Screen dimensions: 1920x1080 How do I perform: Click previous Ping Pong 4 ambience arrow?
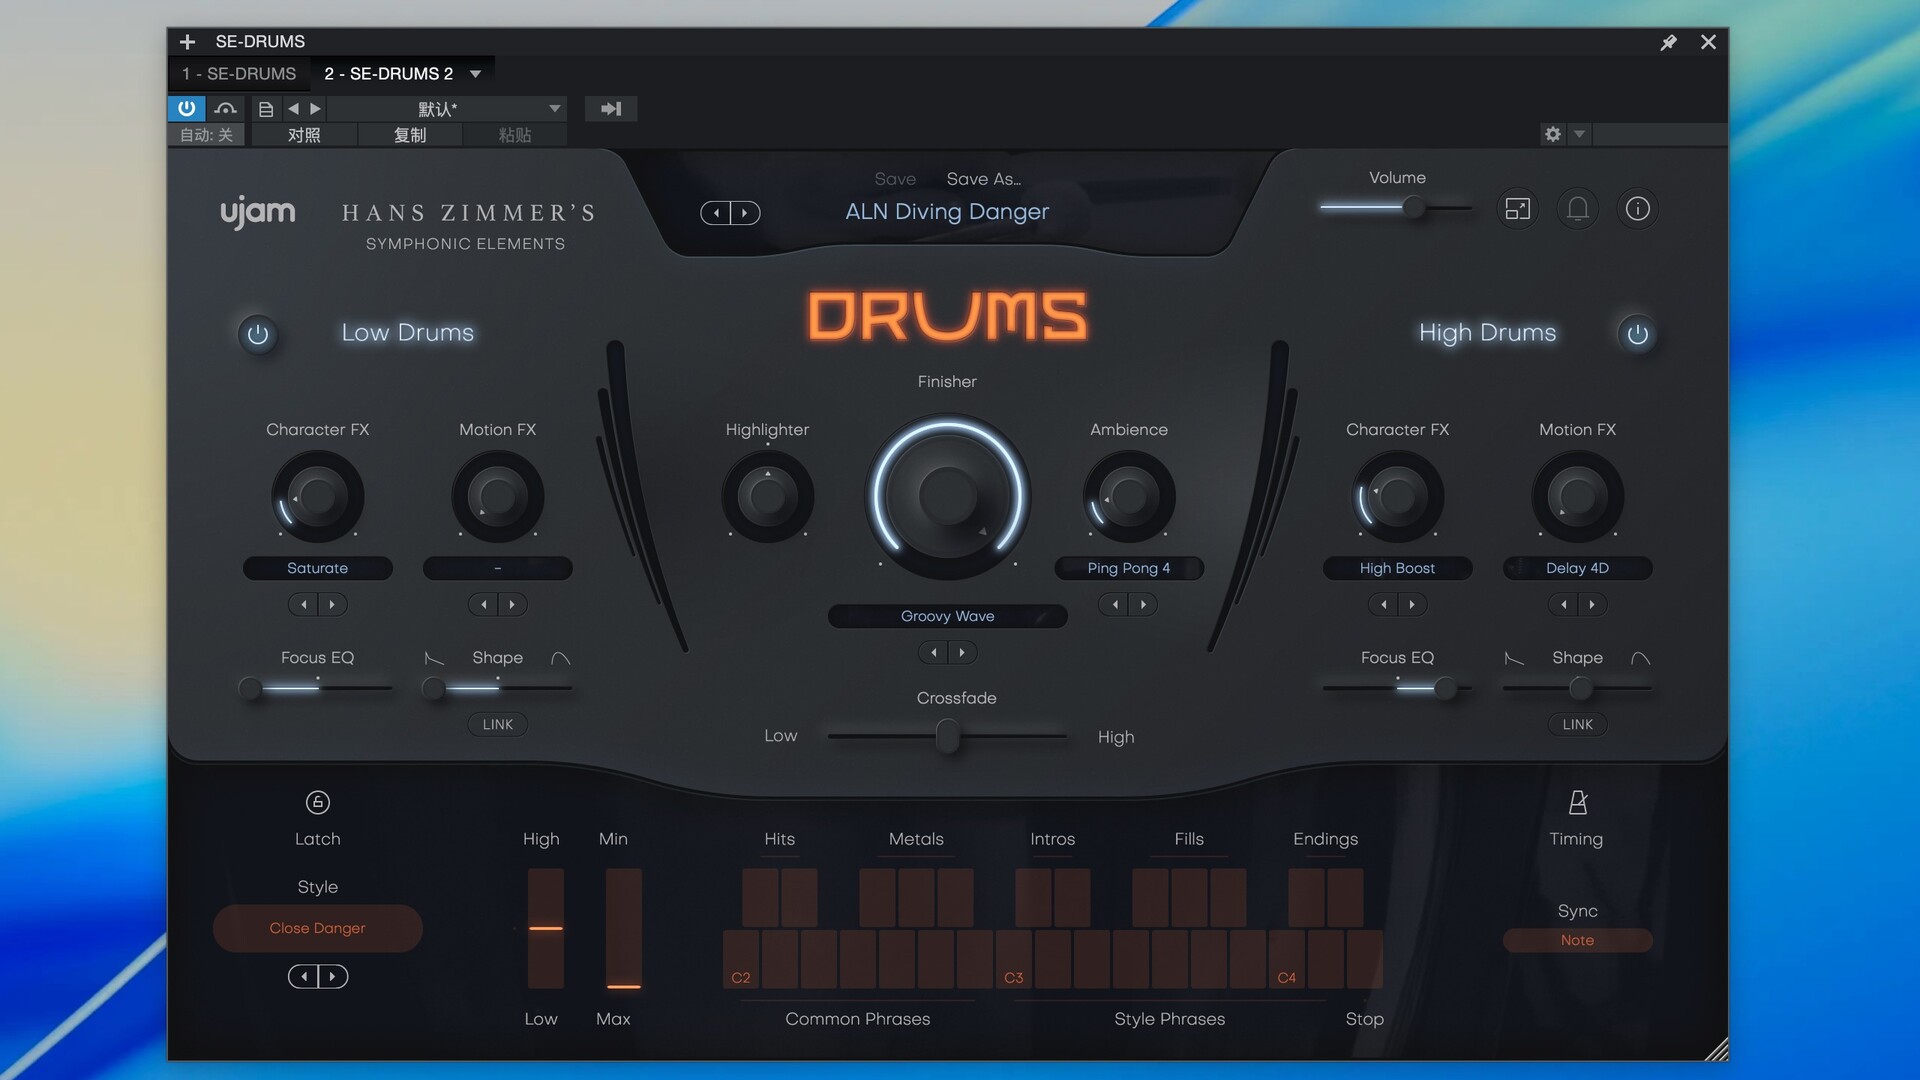pos(1114,604)
